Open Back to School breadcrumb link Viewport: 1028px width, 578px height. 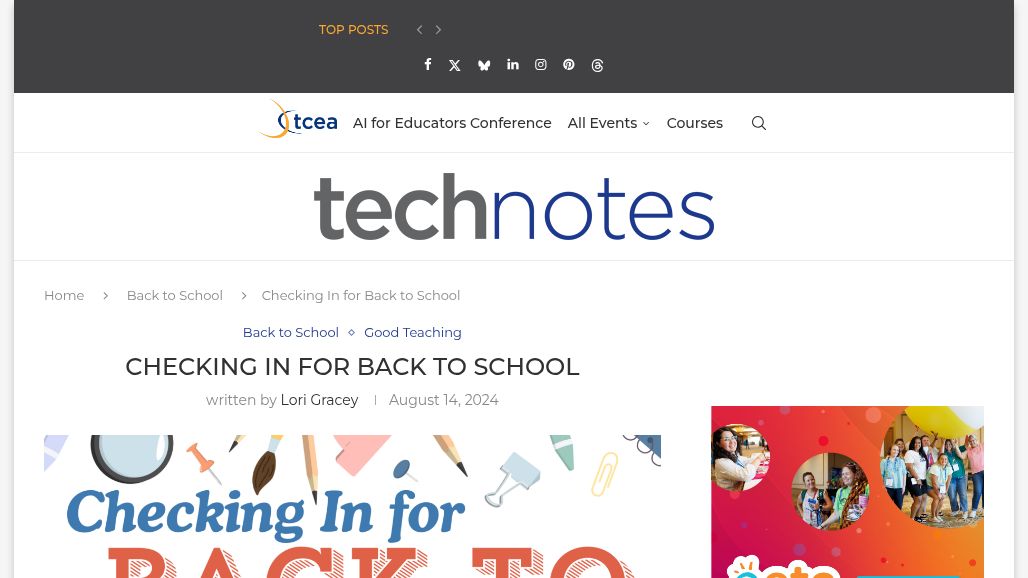[174, 295]
